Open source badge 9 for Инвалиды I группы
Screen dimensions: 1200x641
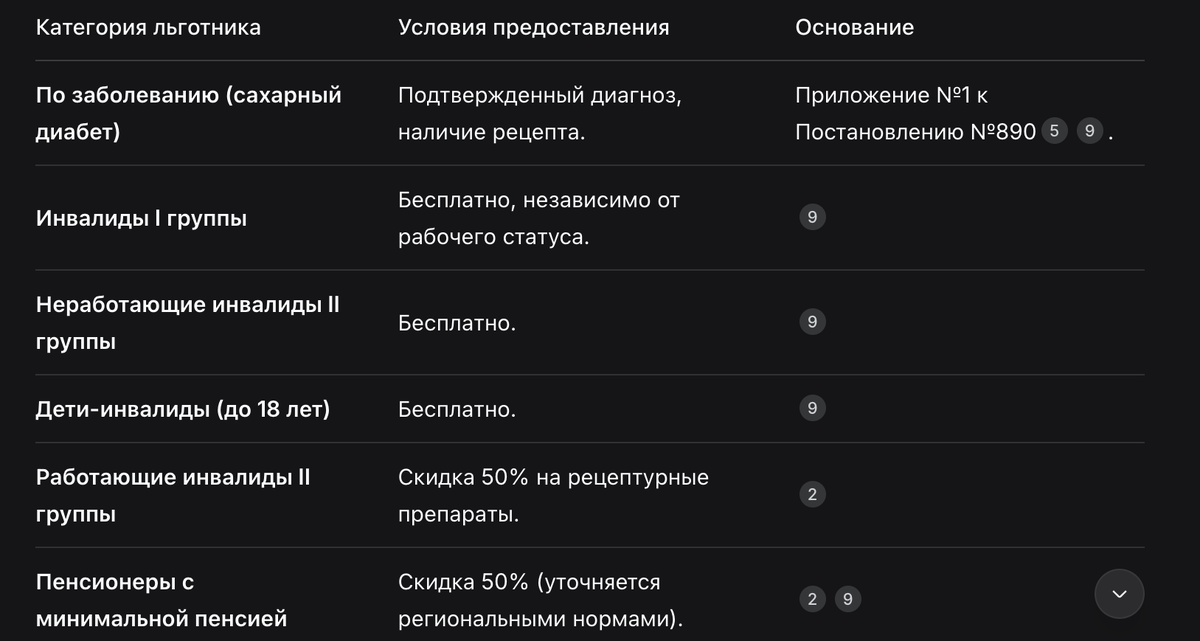(x=812, y=217)
